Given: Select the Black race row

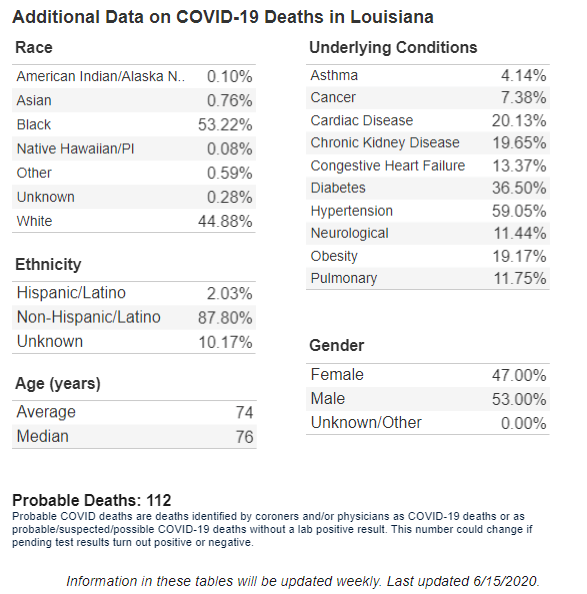Looking at the screenshot, I should [134, 124].
